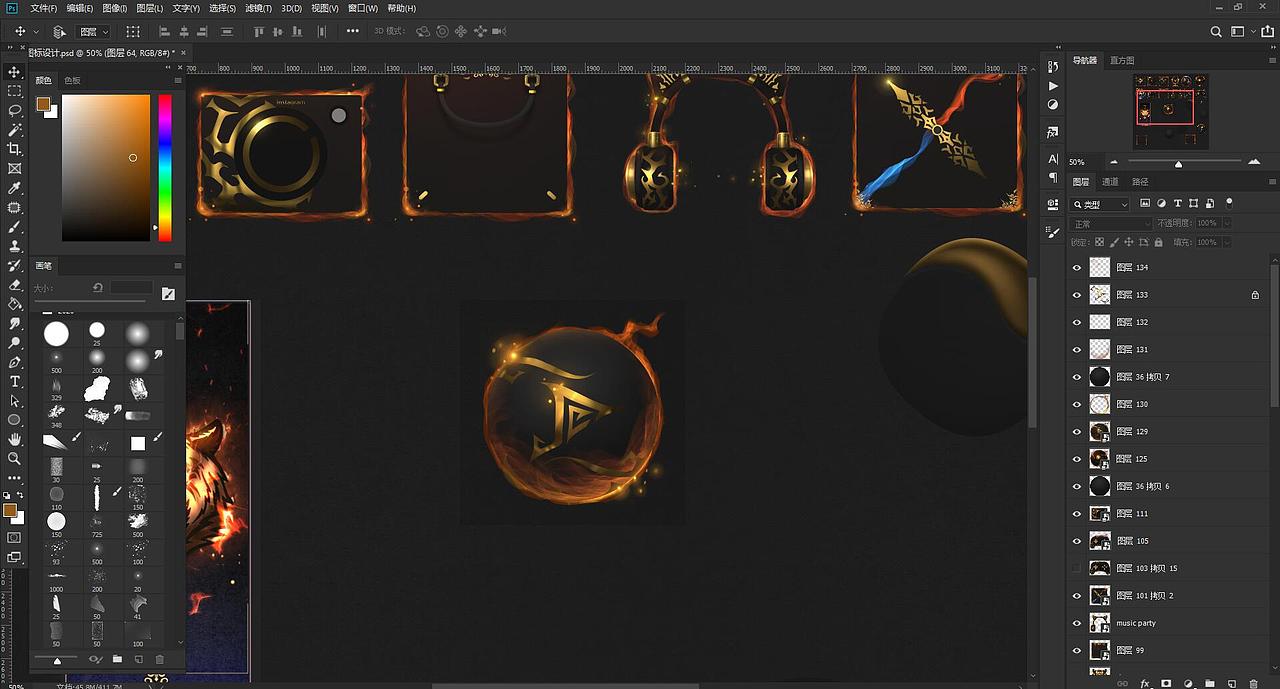Open the Character panel icon in dock
Image resolution: width=1280 pixels, height=689 pixels.
(1053, 159)
